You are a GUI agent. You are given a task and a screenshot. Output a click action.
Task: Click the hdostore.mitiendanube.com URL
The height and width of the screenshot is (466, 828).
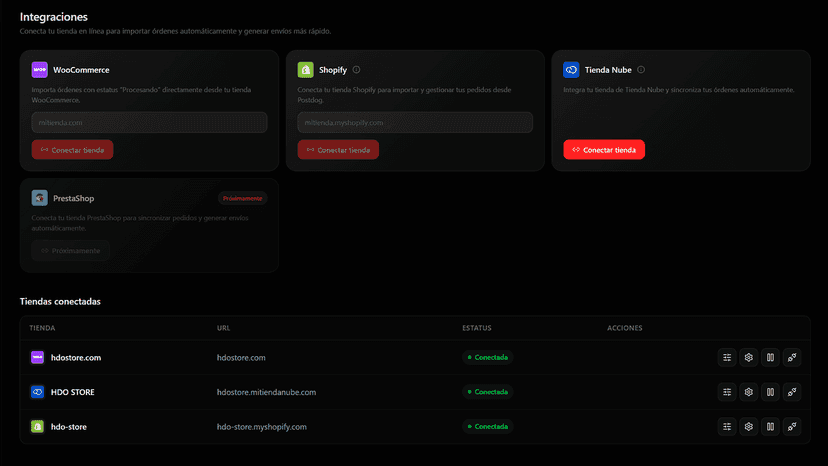click(266, 392)
